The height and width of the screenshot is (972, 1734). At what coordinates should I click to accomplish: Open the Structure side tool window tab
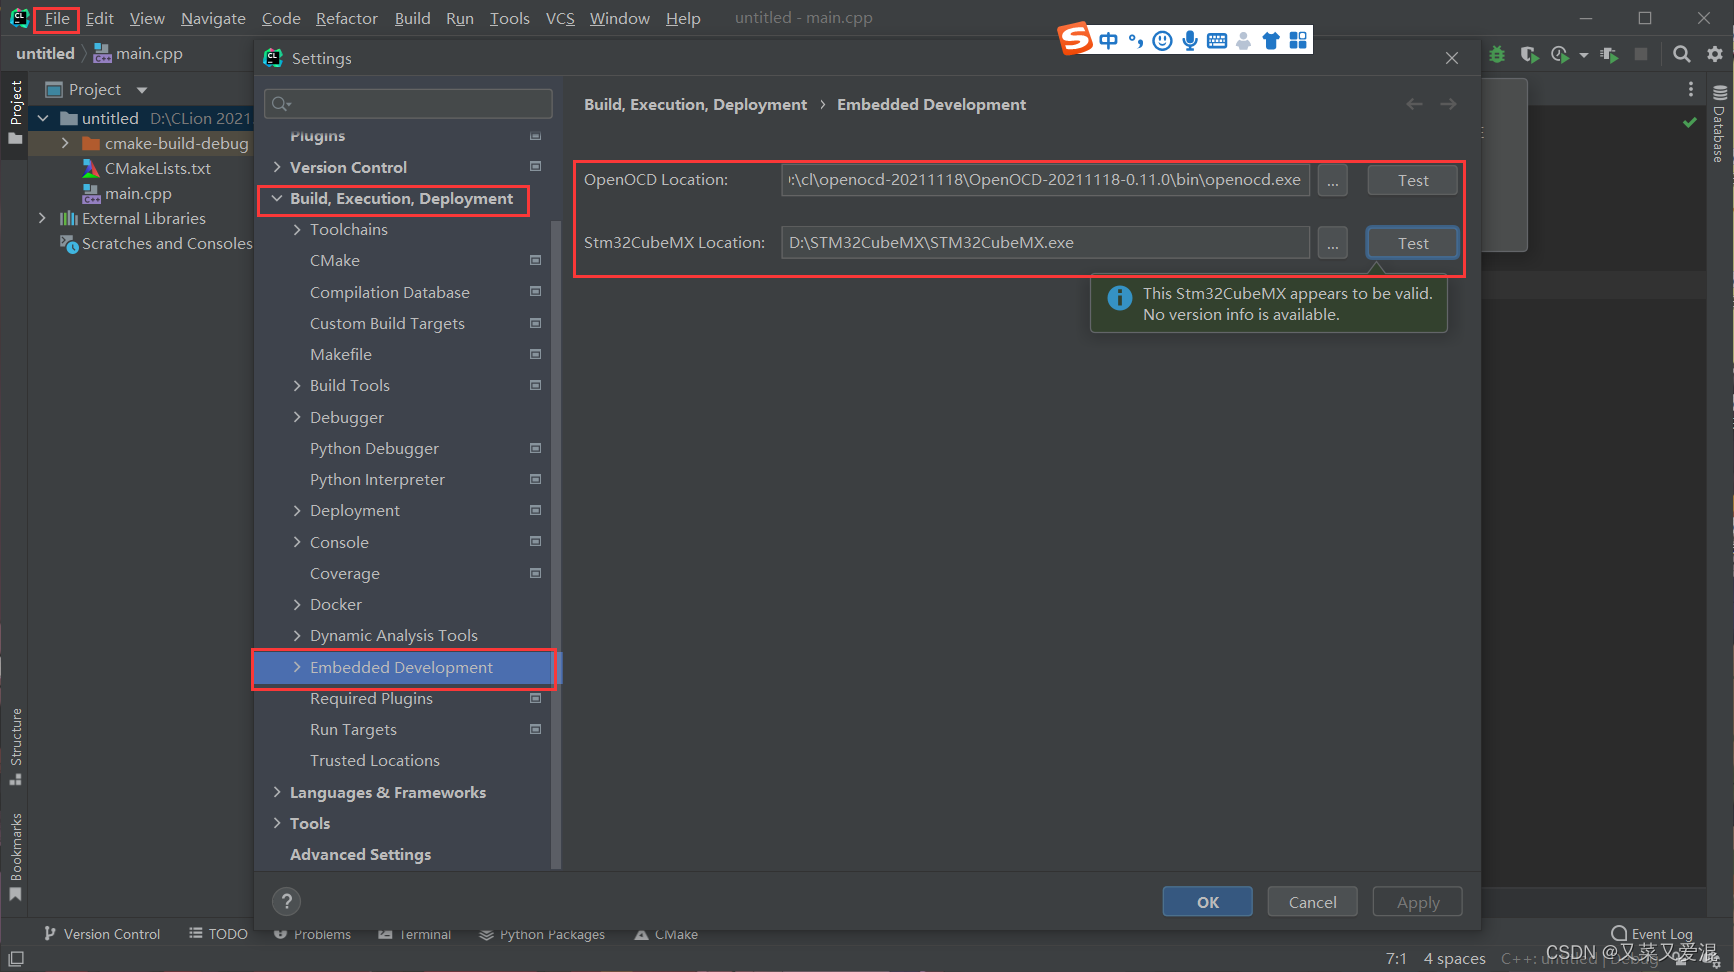pos(15,747)
